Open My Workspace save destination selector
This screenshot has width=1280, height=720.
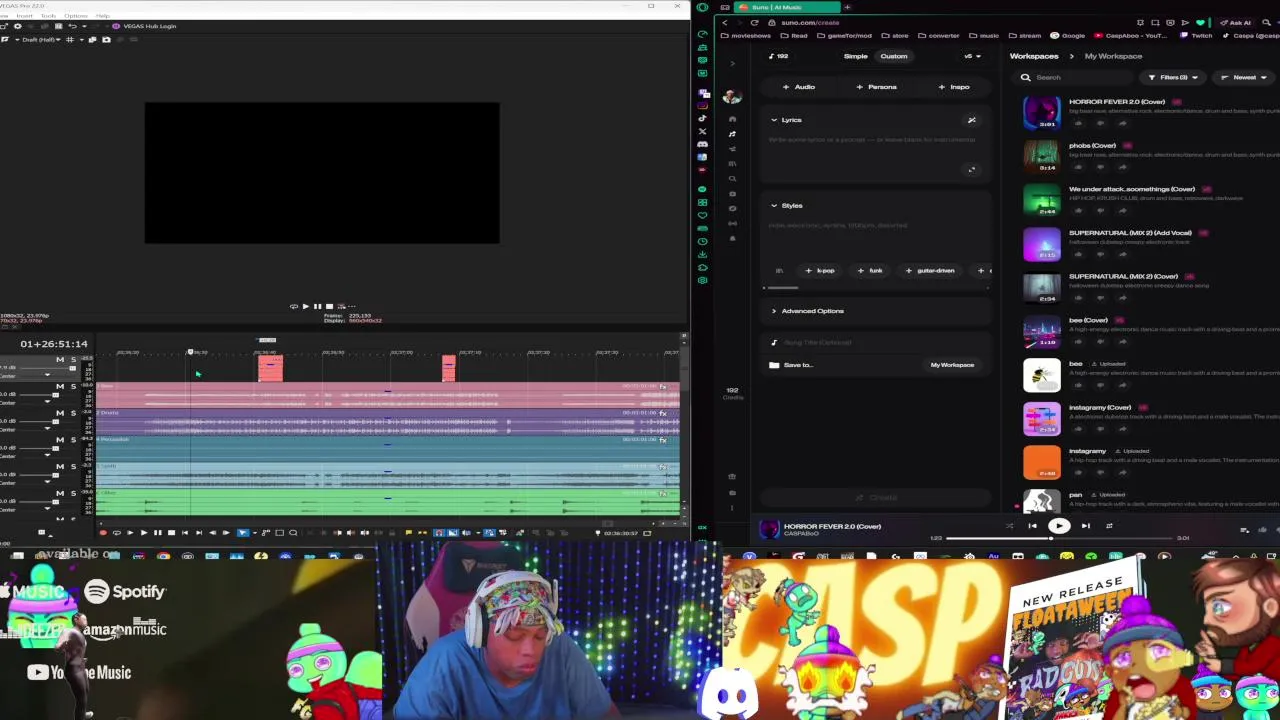coord(952,365)
